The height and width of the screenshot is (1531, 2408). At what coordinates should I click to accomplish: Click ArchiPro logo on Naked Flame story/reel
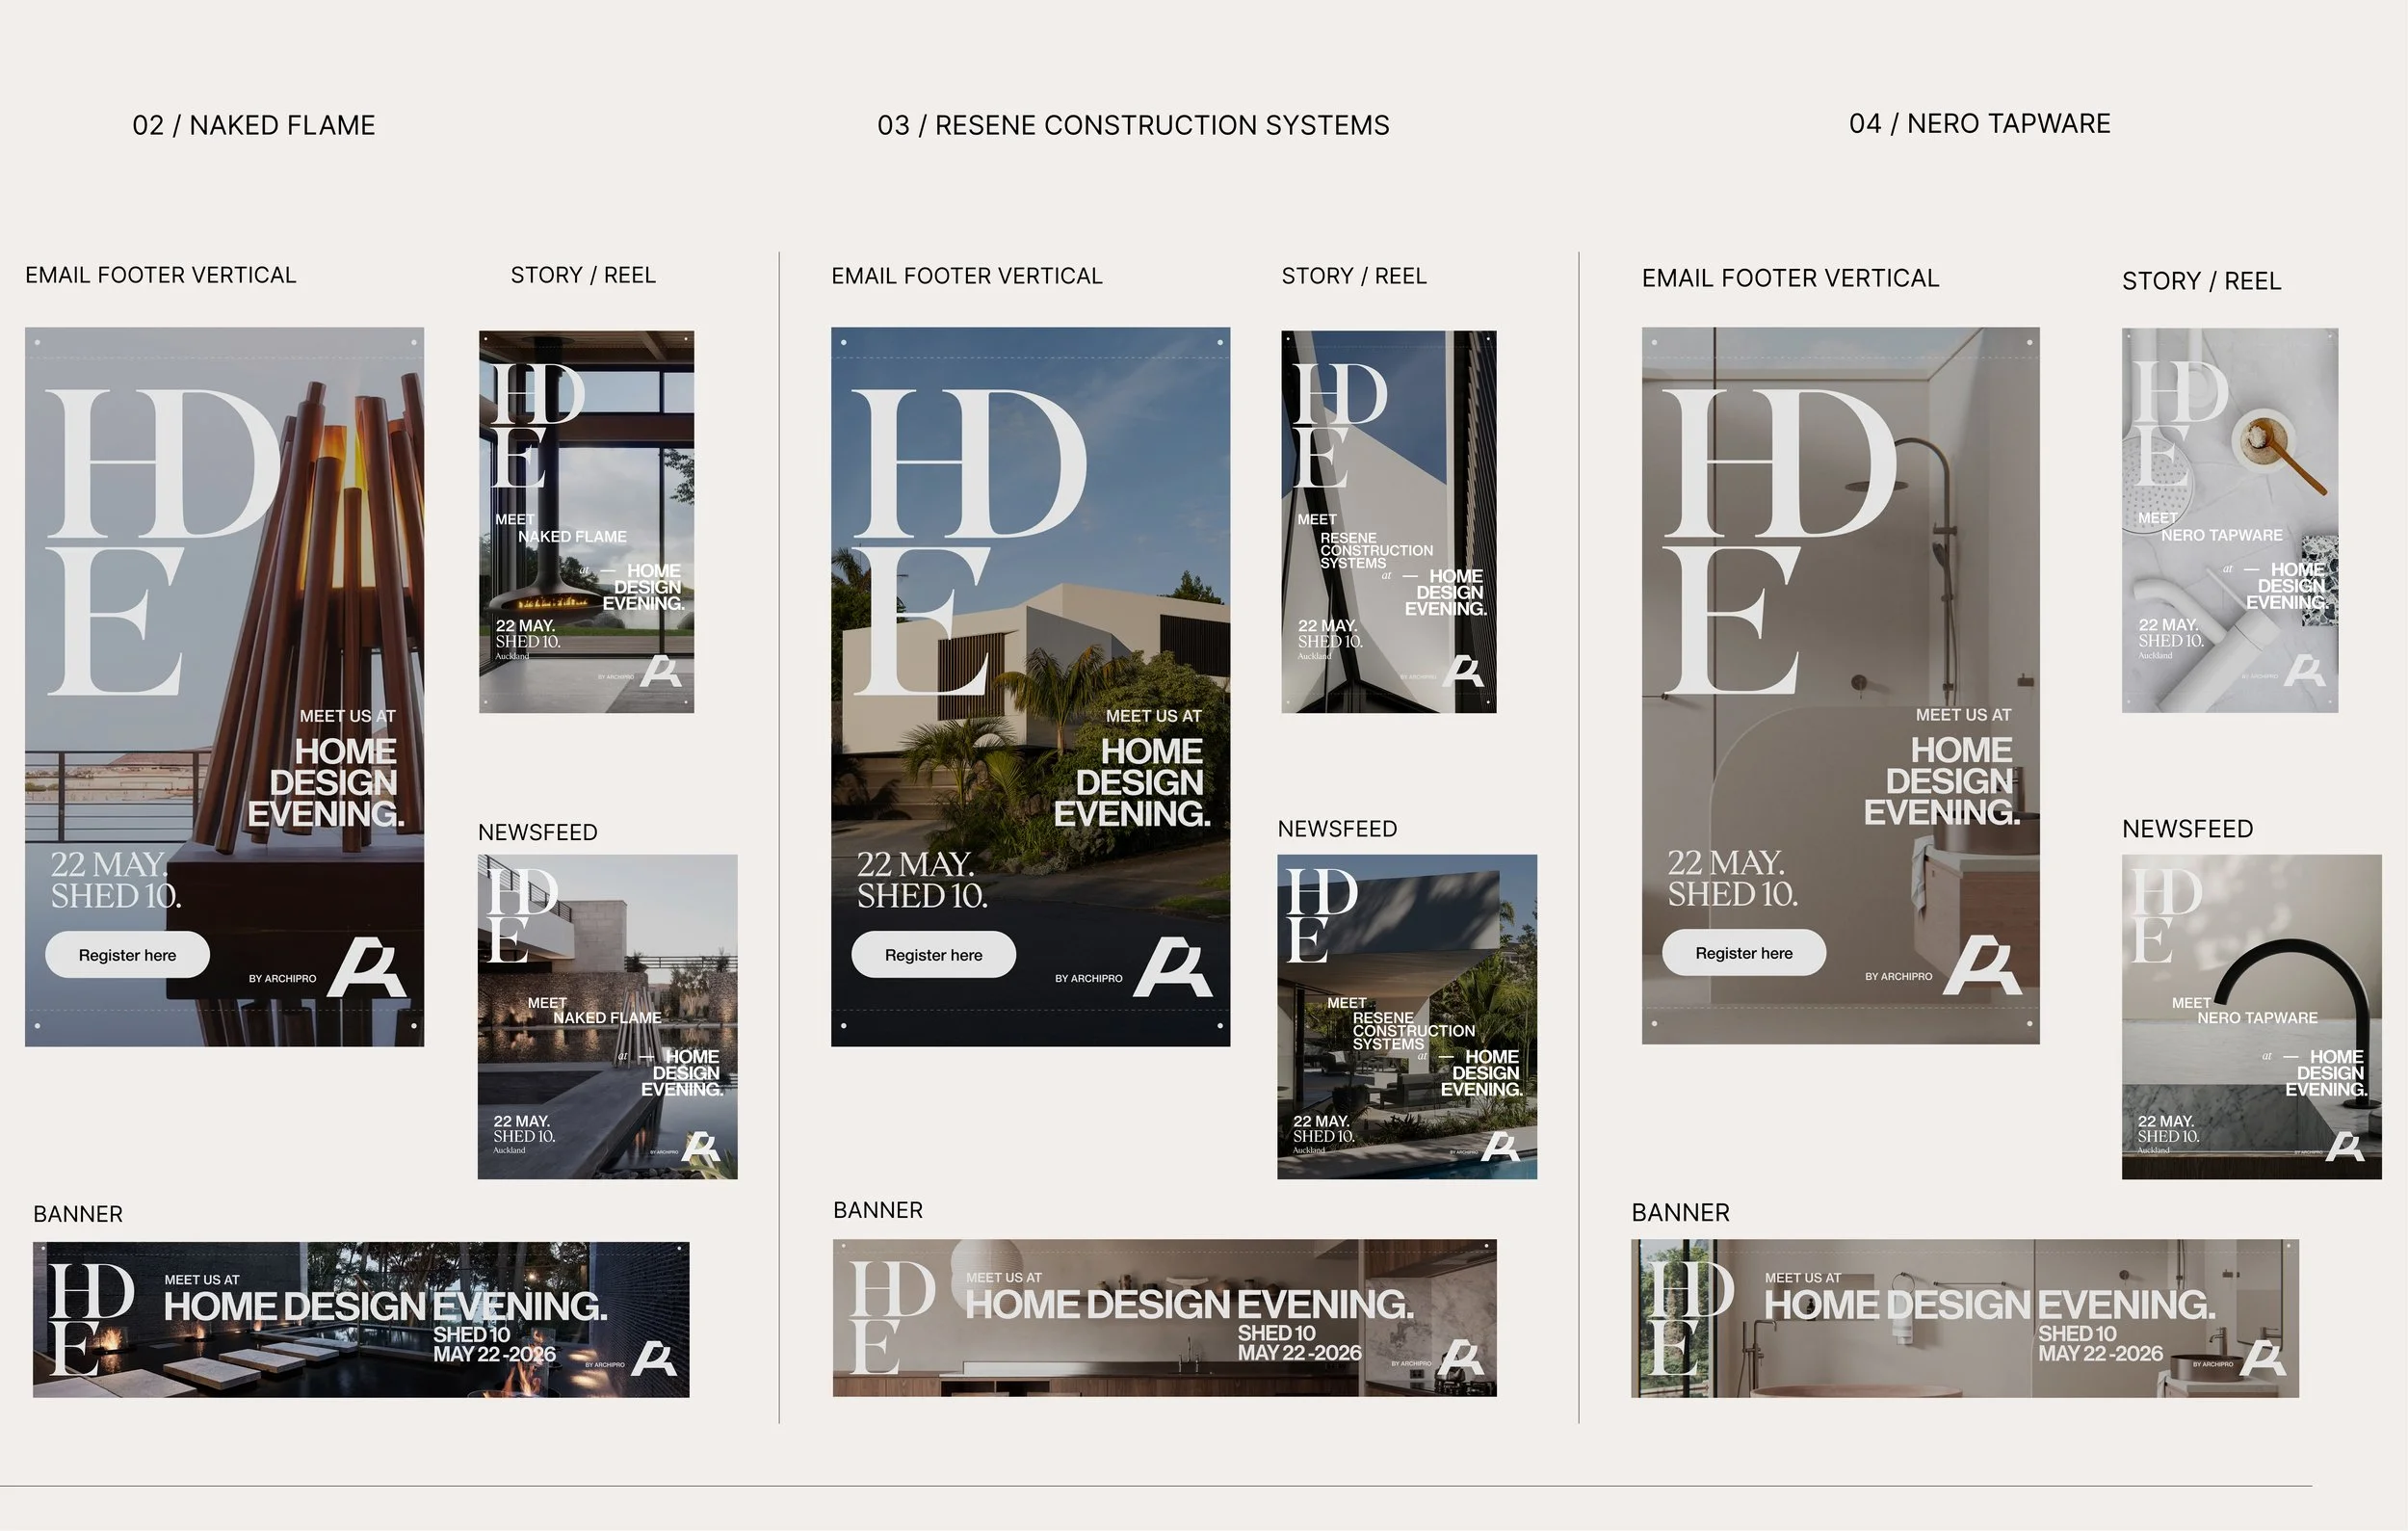pos(661,671)
